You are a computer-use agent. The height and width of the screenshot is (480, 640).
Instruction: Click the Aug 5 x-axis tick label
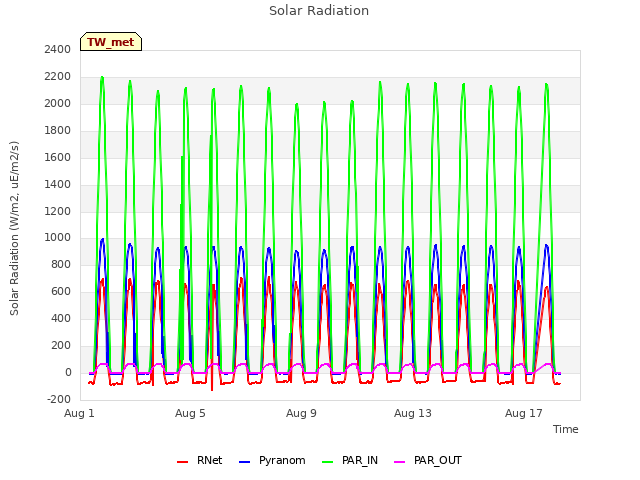(190, 413)
